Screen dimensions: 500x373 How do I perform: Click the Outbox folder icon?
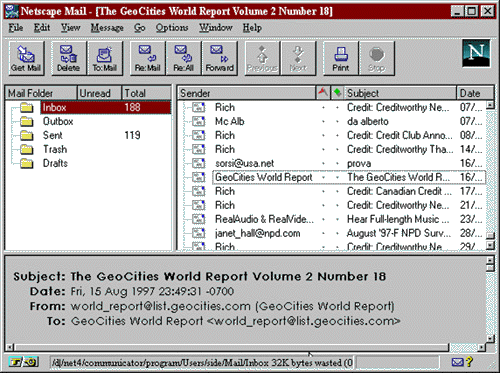click(x=27, y=121)
